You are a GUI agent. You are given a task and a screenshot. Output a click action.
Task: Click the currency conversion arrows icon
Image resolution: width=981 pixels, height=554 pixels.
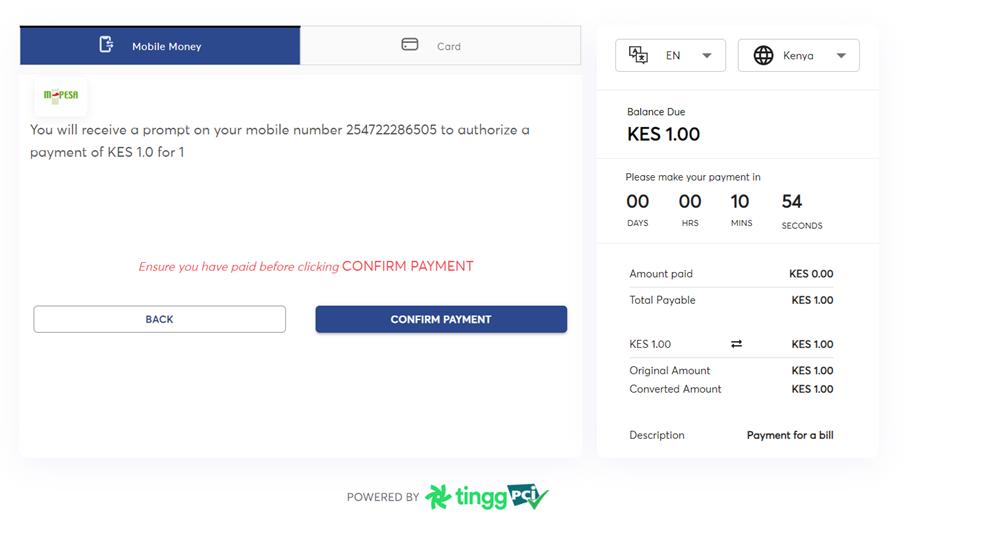click(736, 344)
